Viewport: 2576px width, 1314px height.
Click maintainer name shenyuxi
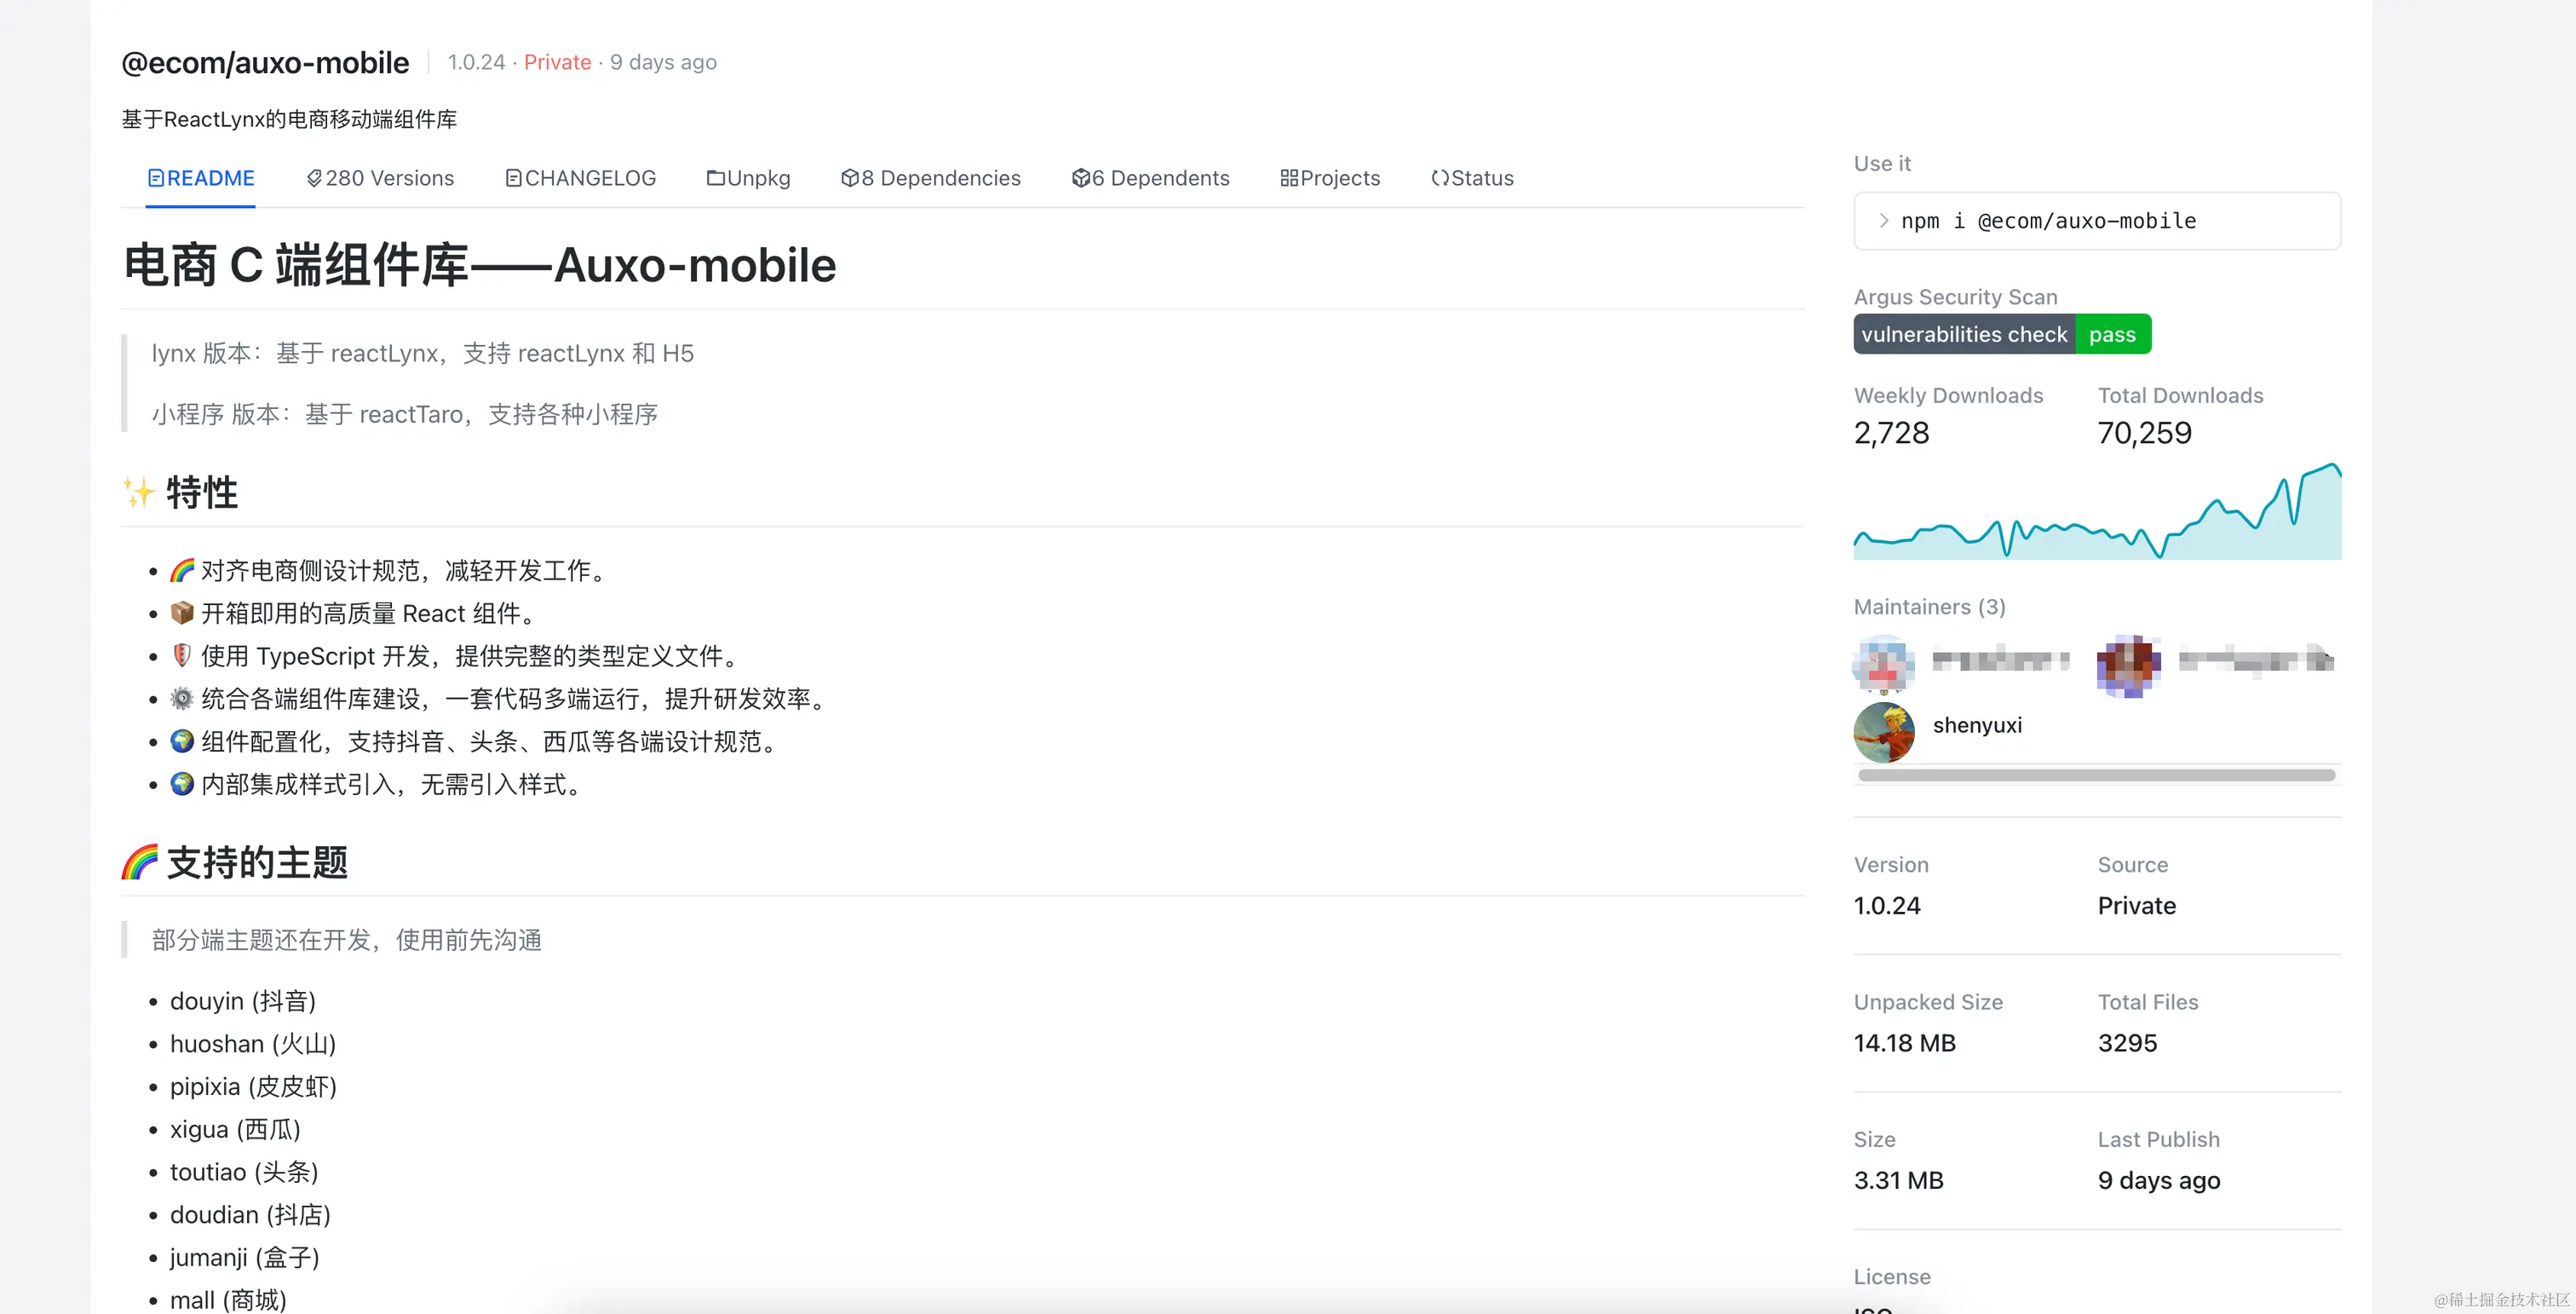click(1977, 726)
